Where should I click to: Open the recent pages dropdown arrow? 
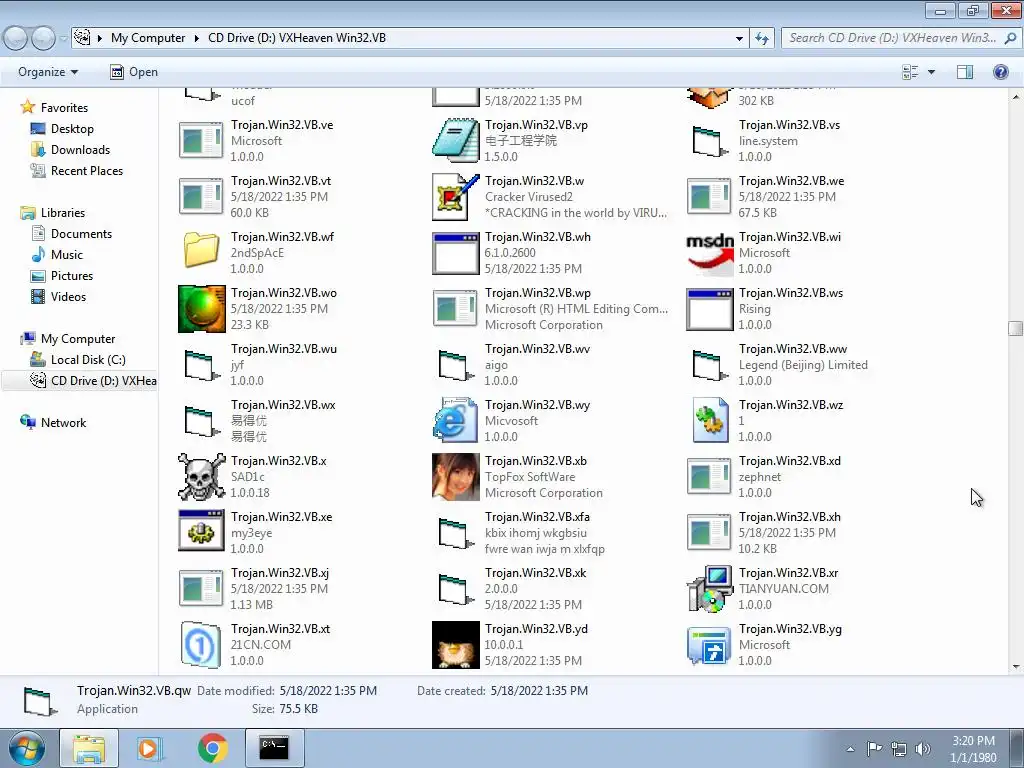63,39
